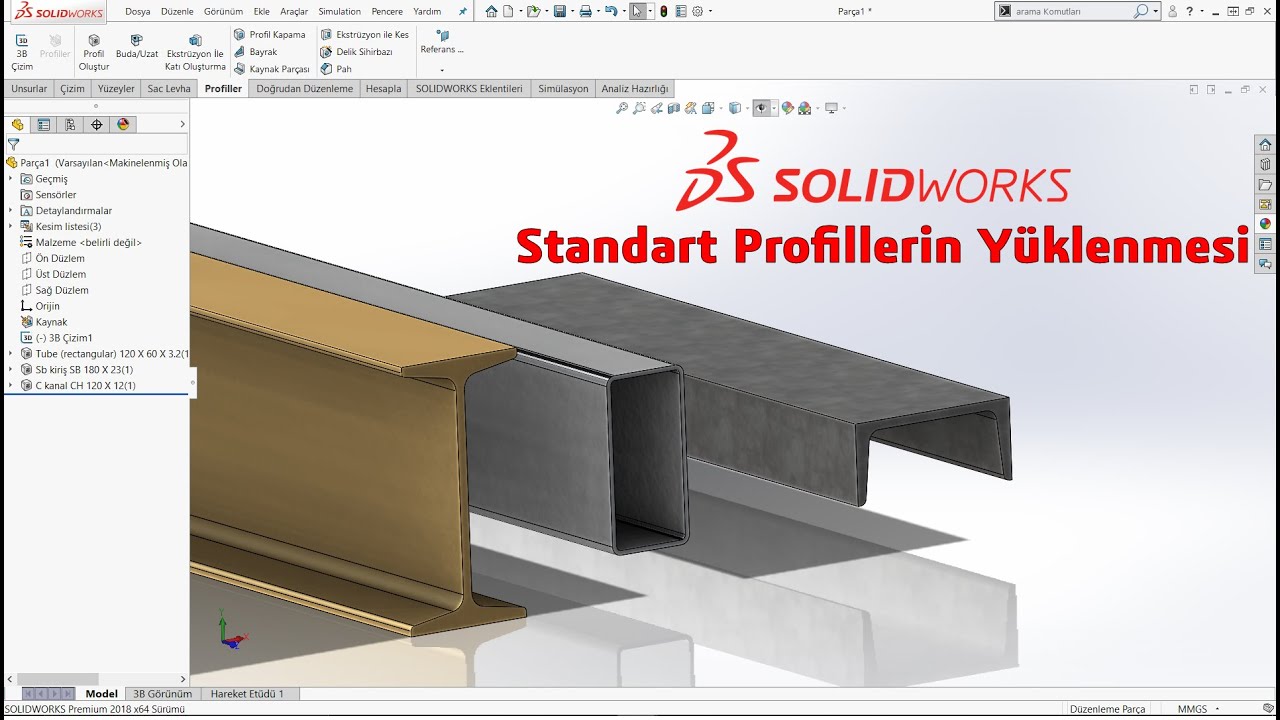Expand C kanal CH 120 X 12 node
Viewport: 1280px width, 720px height.
point(11,386)
